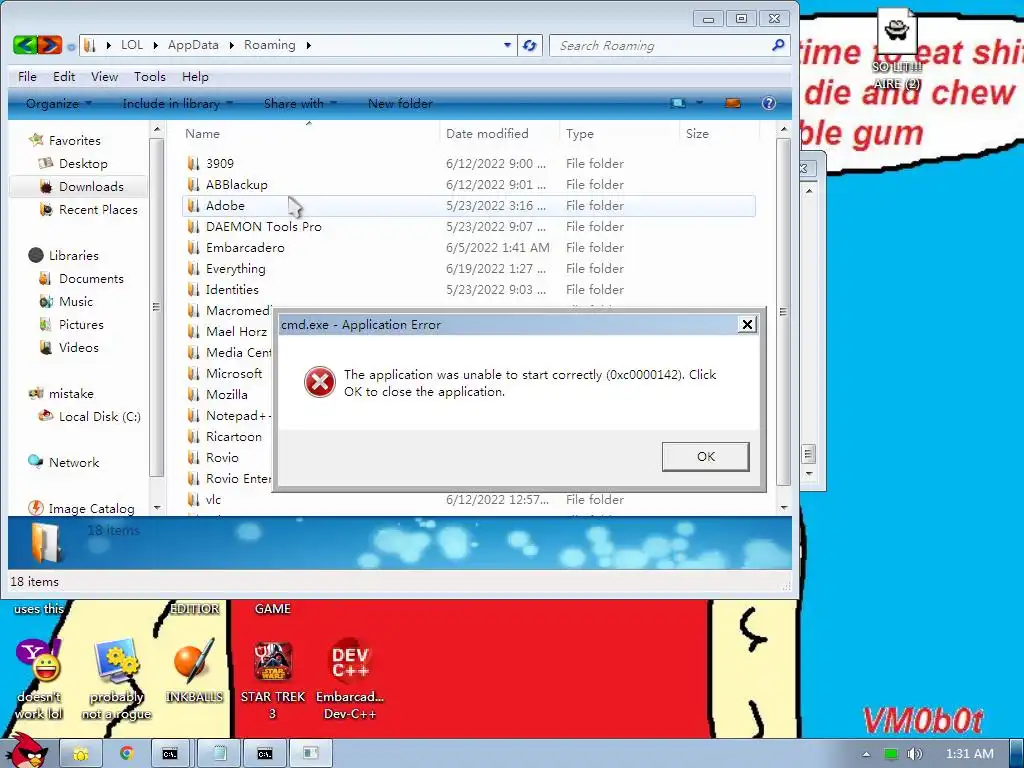Click the volume icon in system tray
This screenshot has height=768, width=1024.
(914, 754)
